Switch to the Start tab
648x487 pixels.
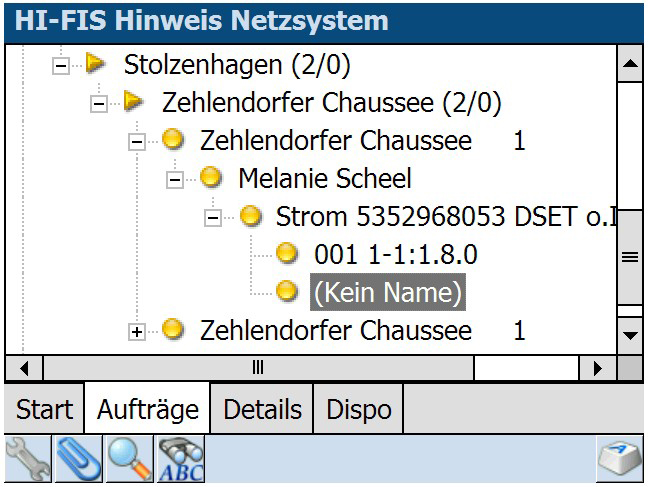point(44,409)
